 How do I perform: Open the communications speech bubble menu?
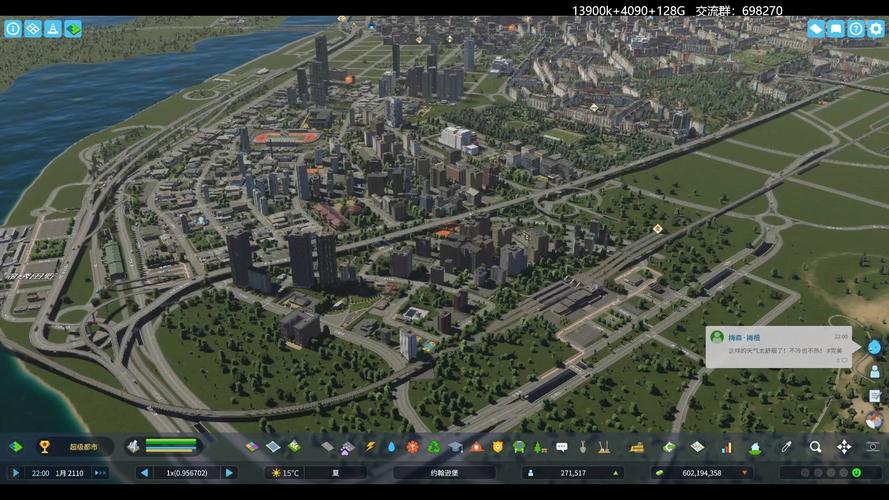561,447
